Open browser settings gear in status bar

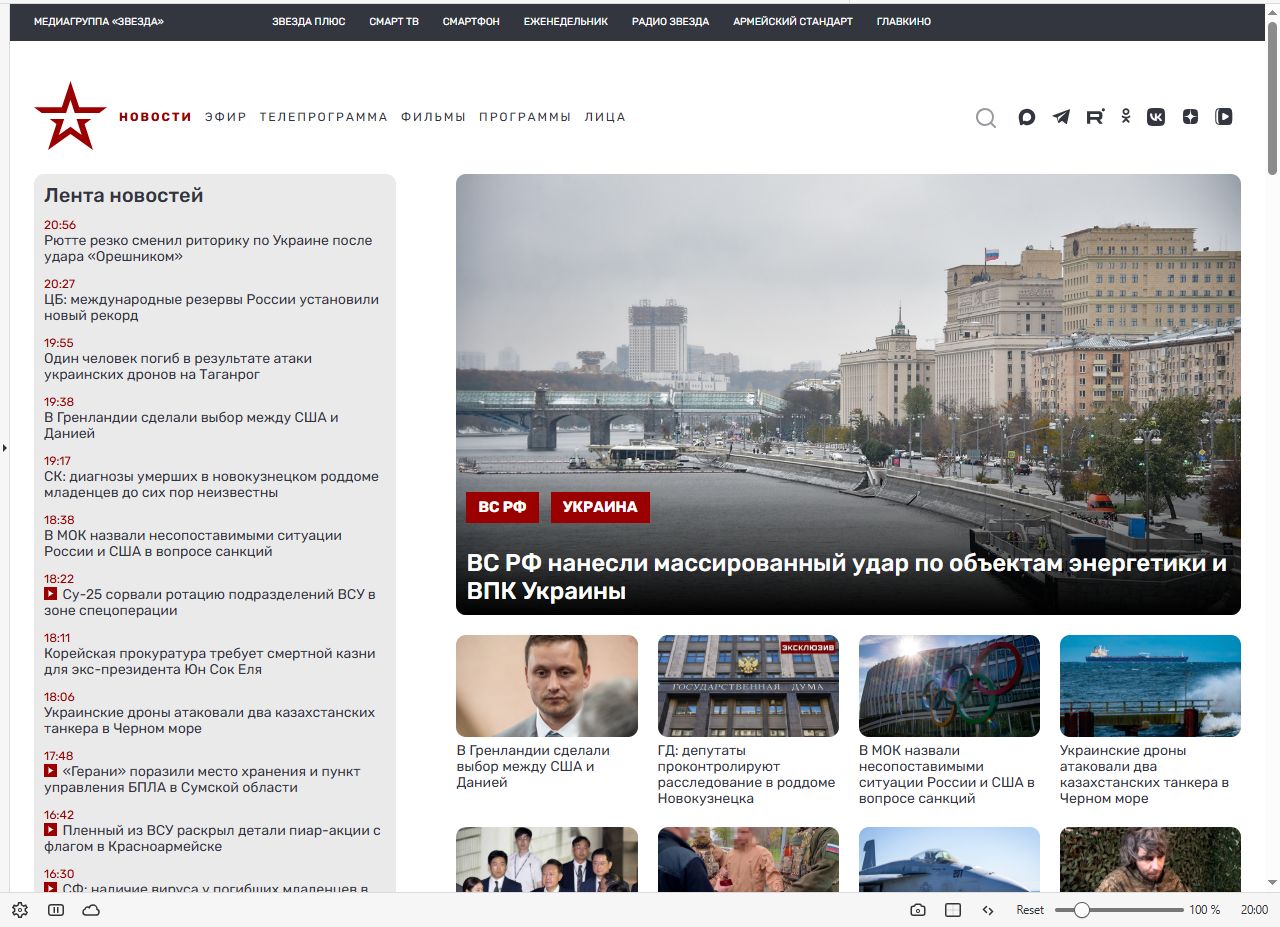pos(20,910)
